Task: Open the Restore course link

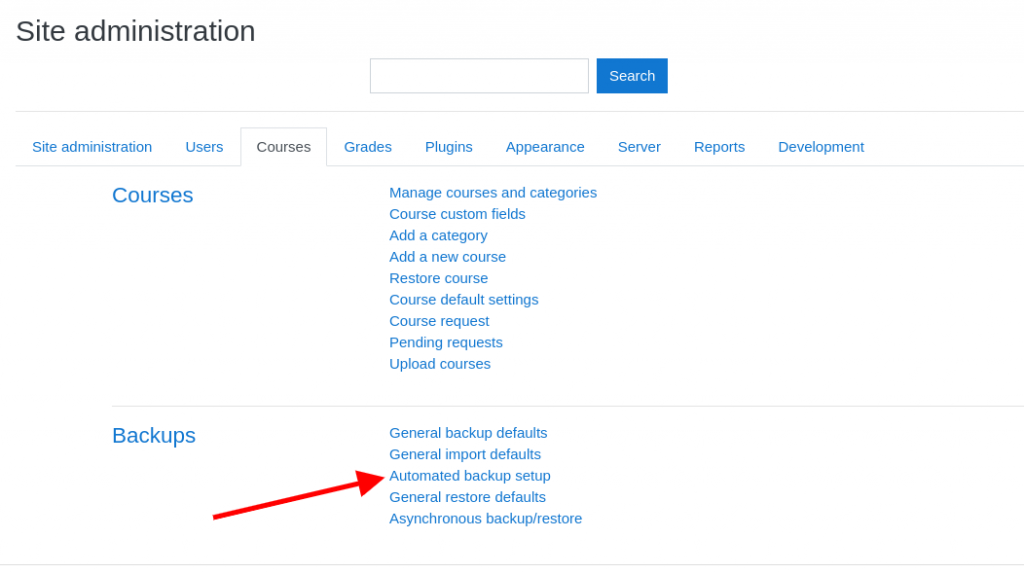Action: click(x=438, y=278)
